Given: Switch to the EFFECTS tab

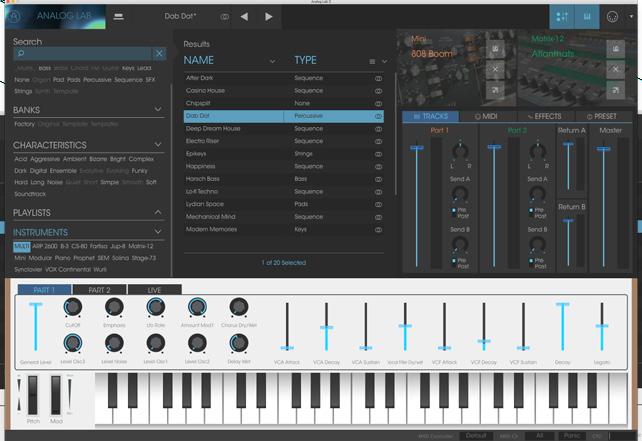Looking at the screenshot, I should pyautogui.click(x=546, y=116).
